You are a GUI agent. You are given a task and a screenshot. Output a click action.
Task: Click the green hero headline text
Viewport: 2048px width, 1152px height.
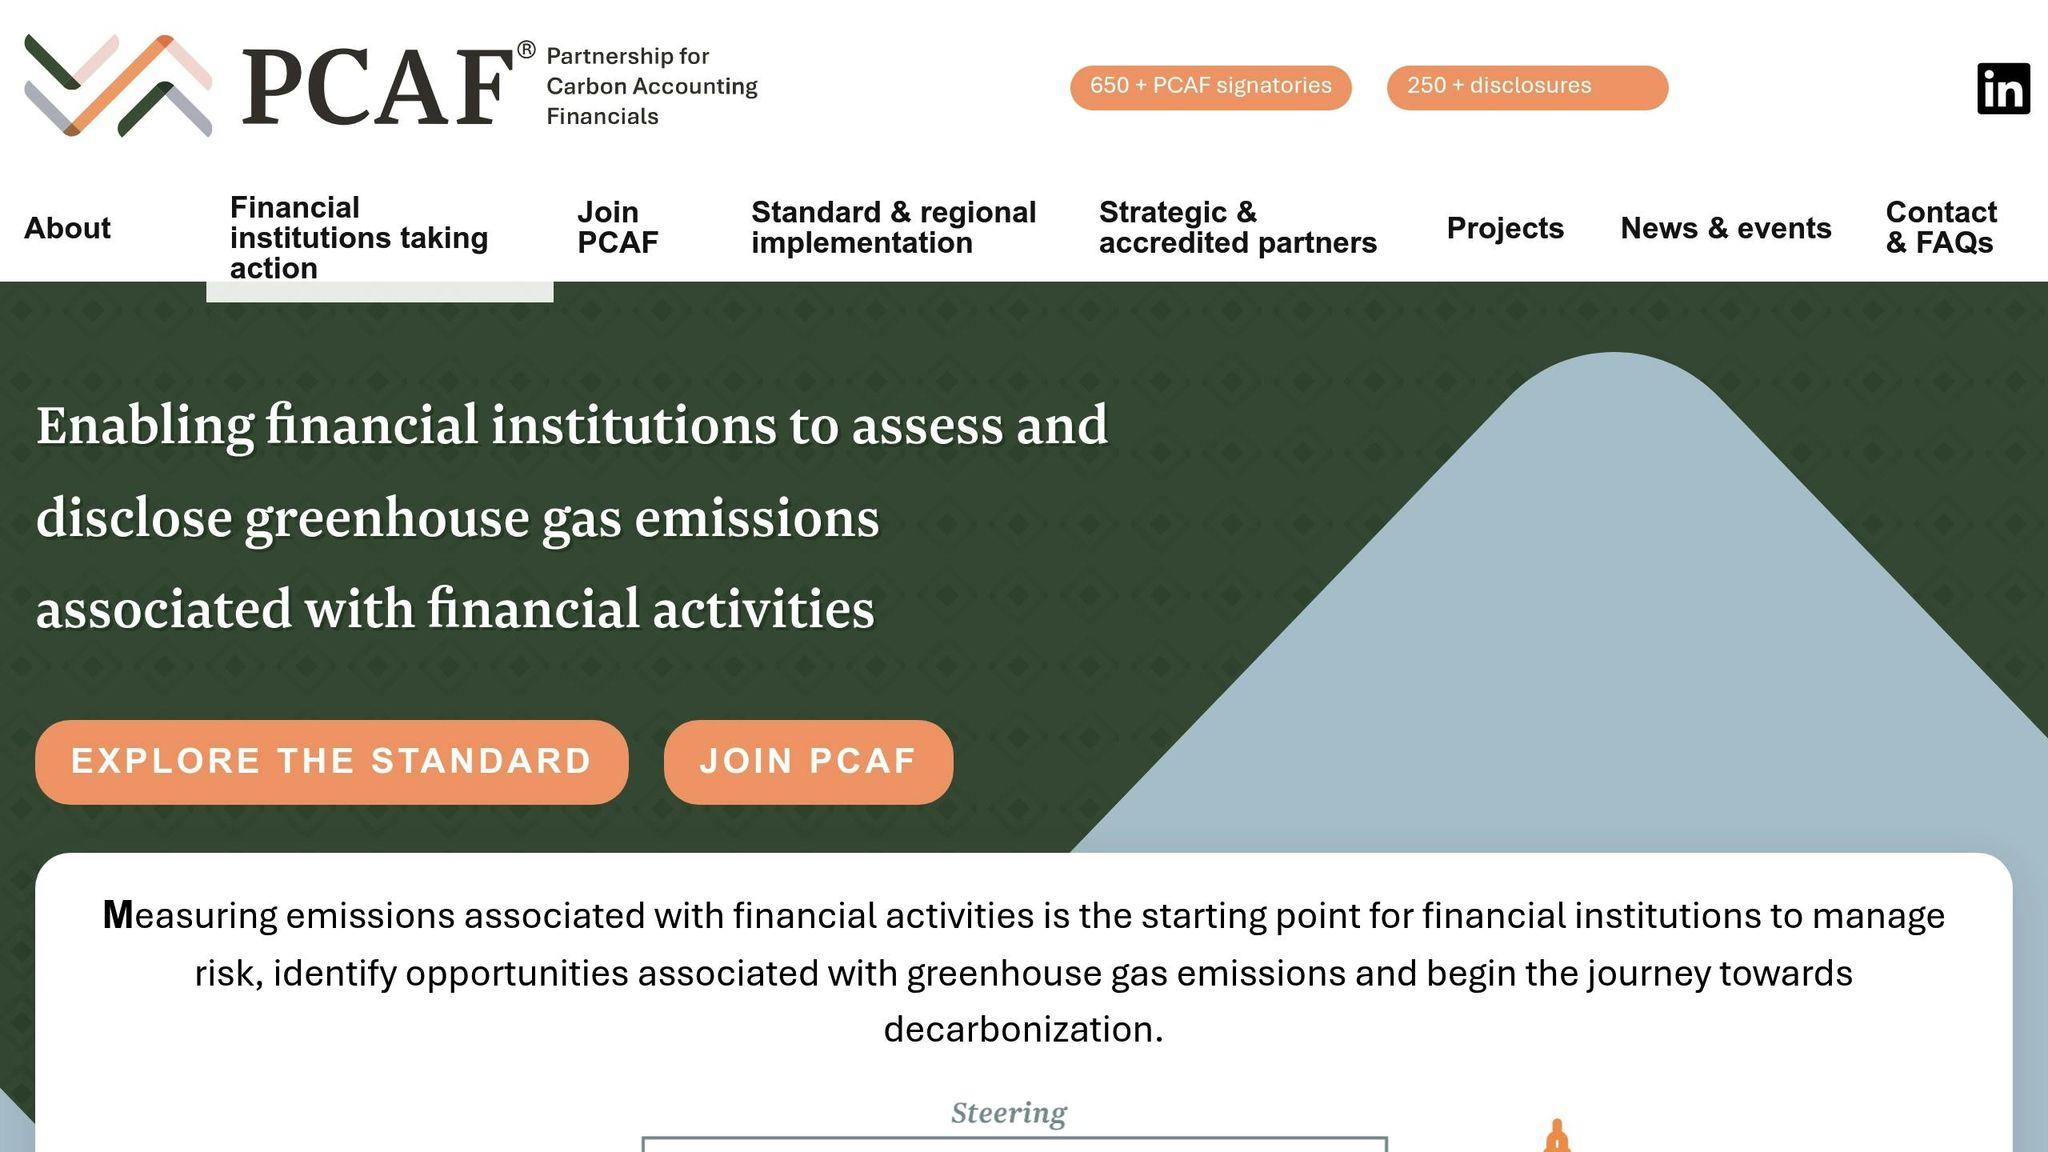coord(572,515)
